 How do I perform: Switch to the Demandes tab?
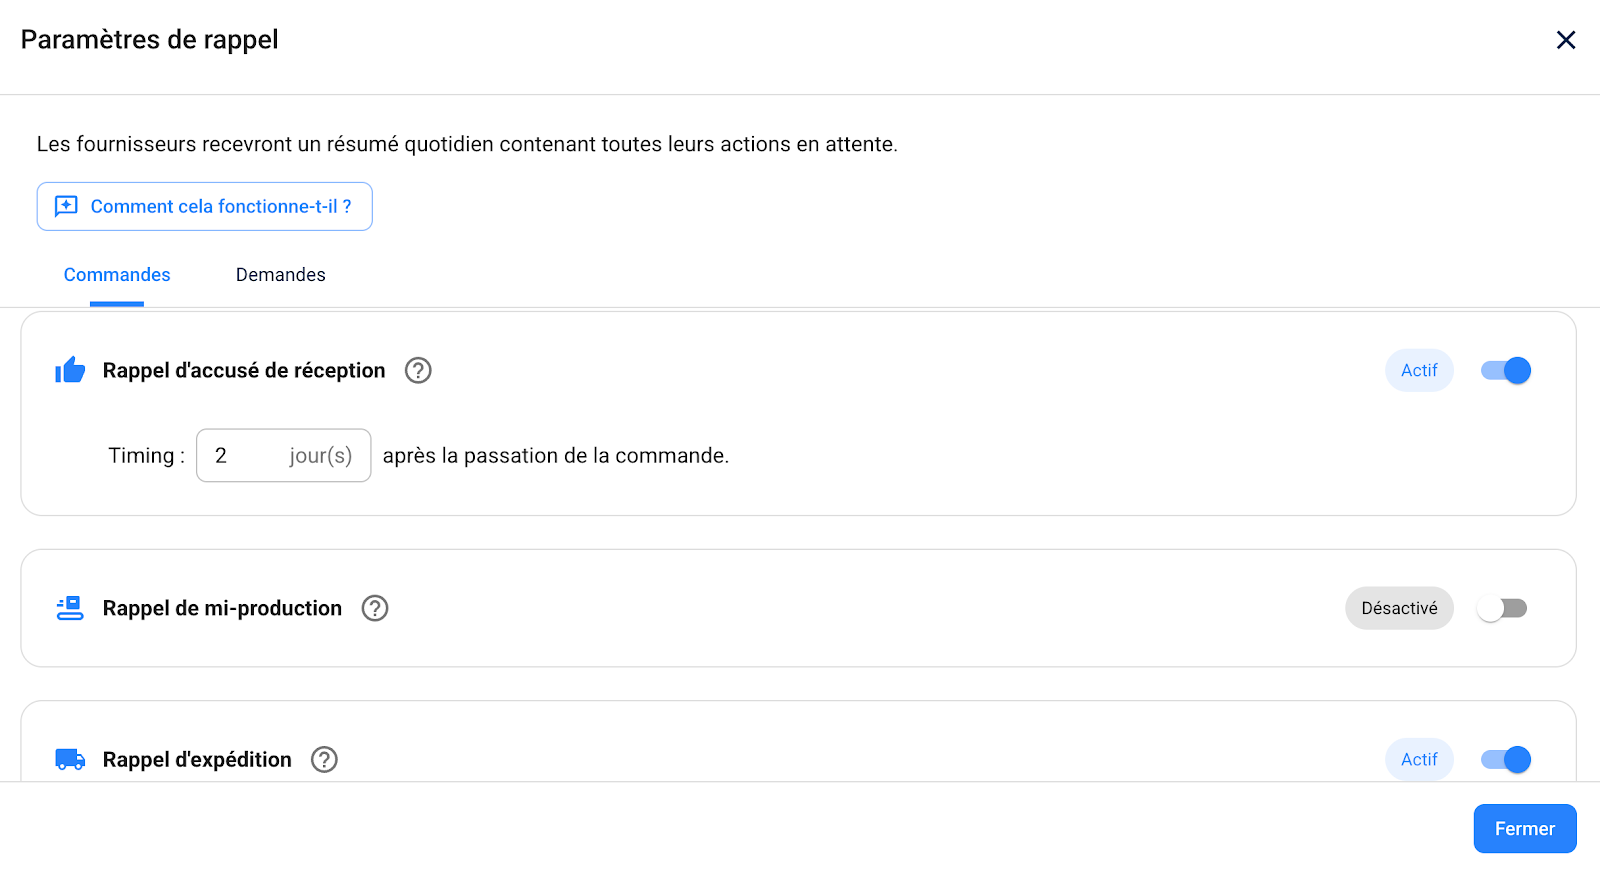click(x=280, y=274)
